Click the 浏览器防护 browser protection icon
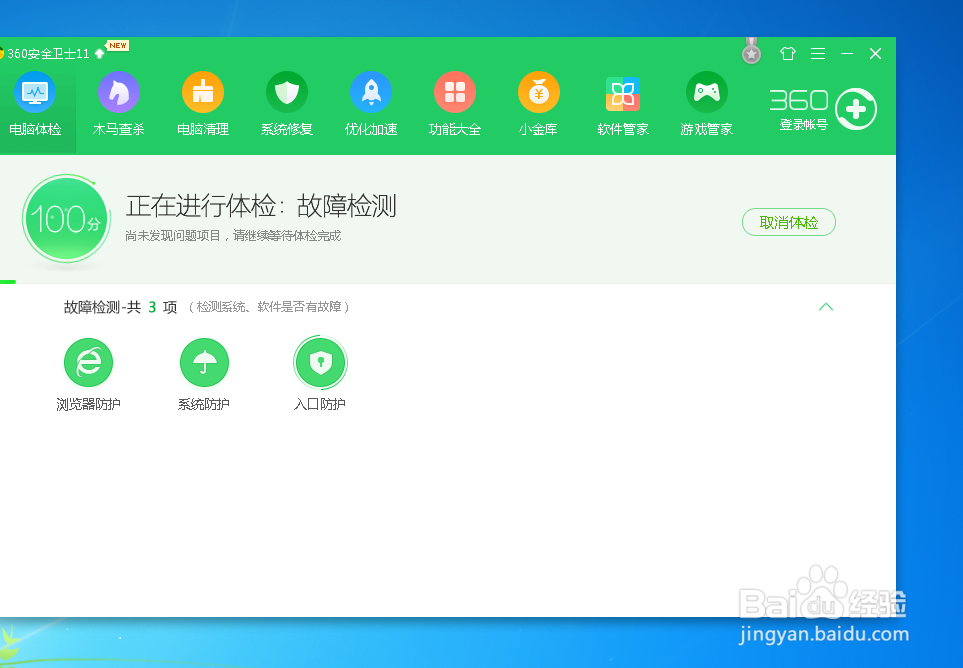The image size is (963, 668). pyautogui.click(x=88, y=362)
